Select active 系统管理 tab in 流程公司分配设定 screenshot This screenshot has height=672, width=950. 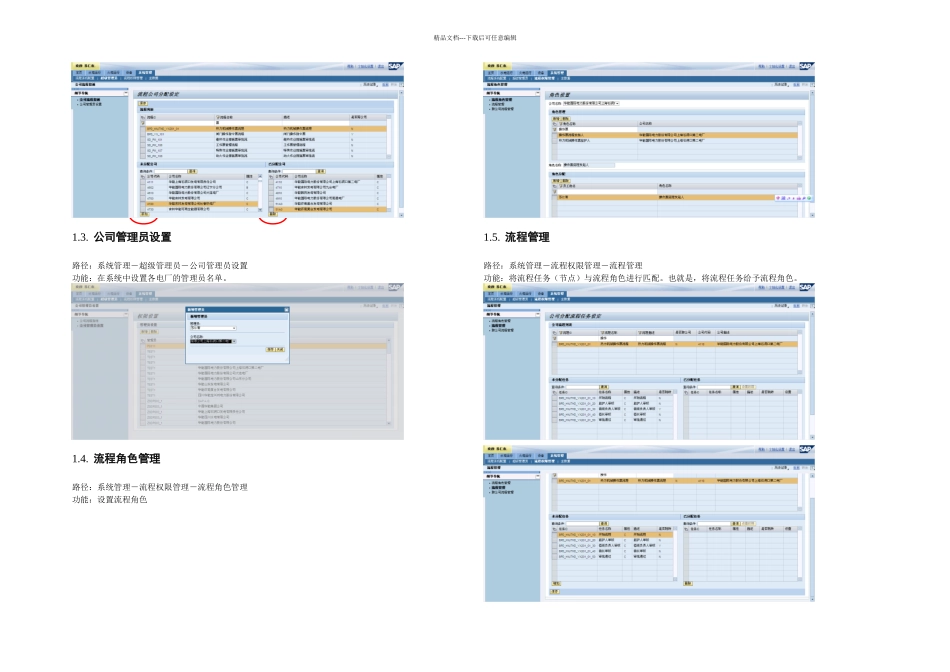(x=145, y=73)
